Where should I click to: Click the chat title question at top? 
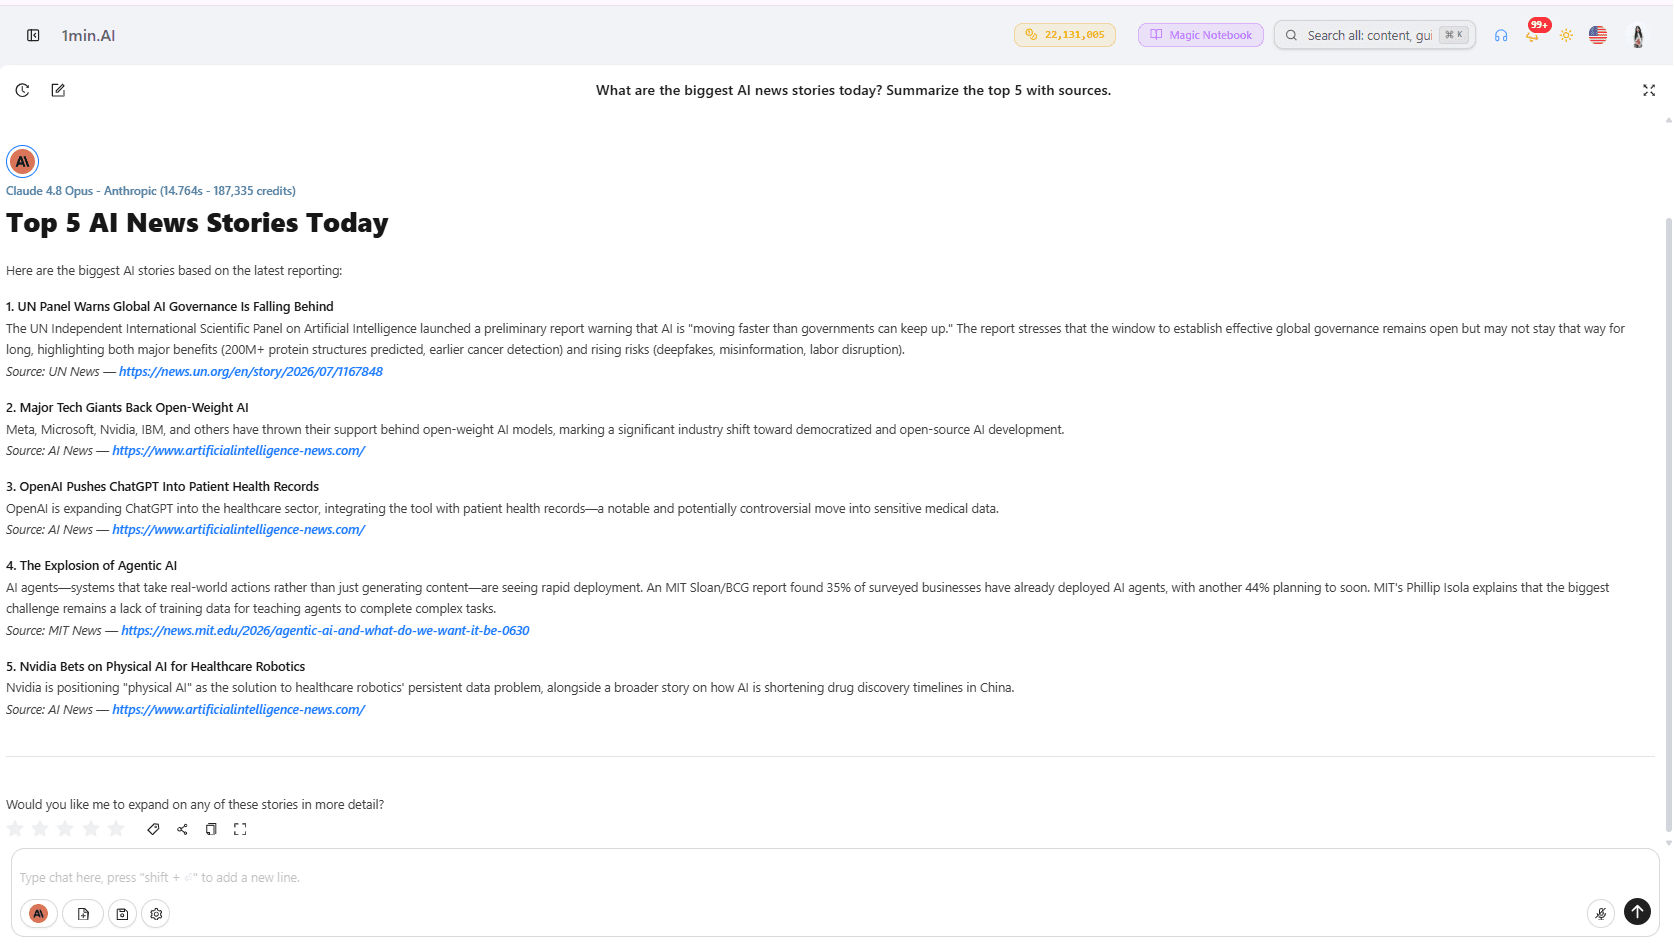click(853, 90)
